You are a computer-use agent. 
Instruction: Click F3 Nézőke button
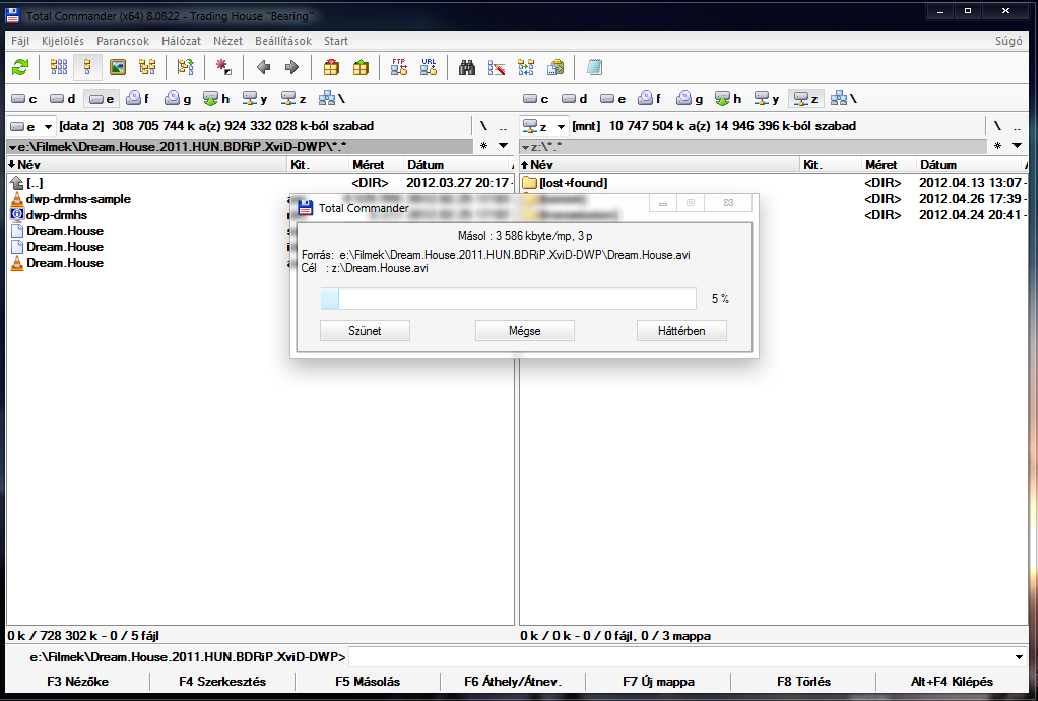(x=78, y=682)
